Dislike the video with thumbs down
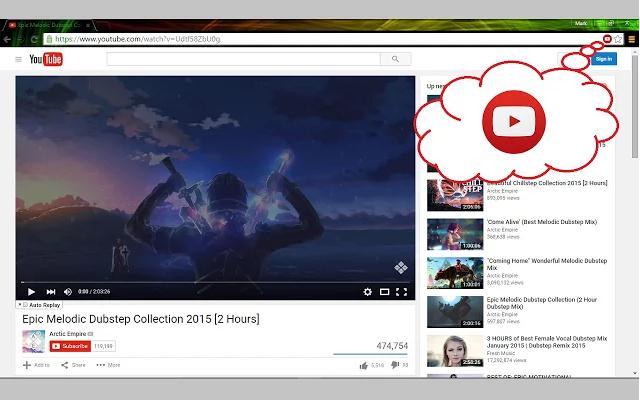 395,365
